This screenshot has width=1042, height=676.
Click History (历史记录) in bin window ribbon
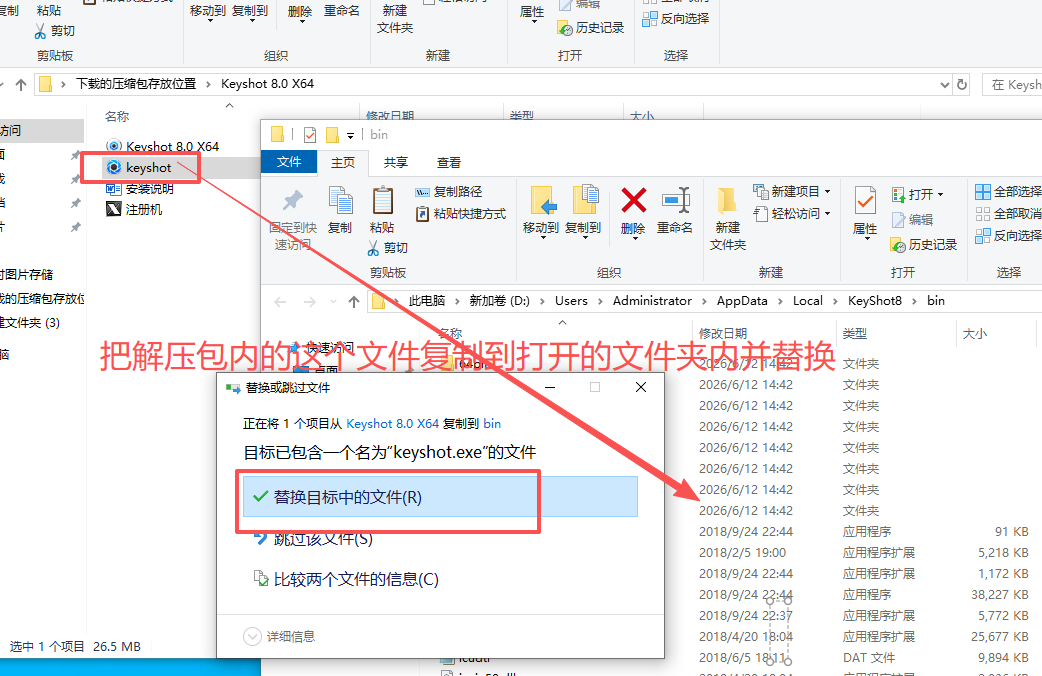point(924,245)
